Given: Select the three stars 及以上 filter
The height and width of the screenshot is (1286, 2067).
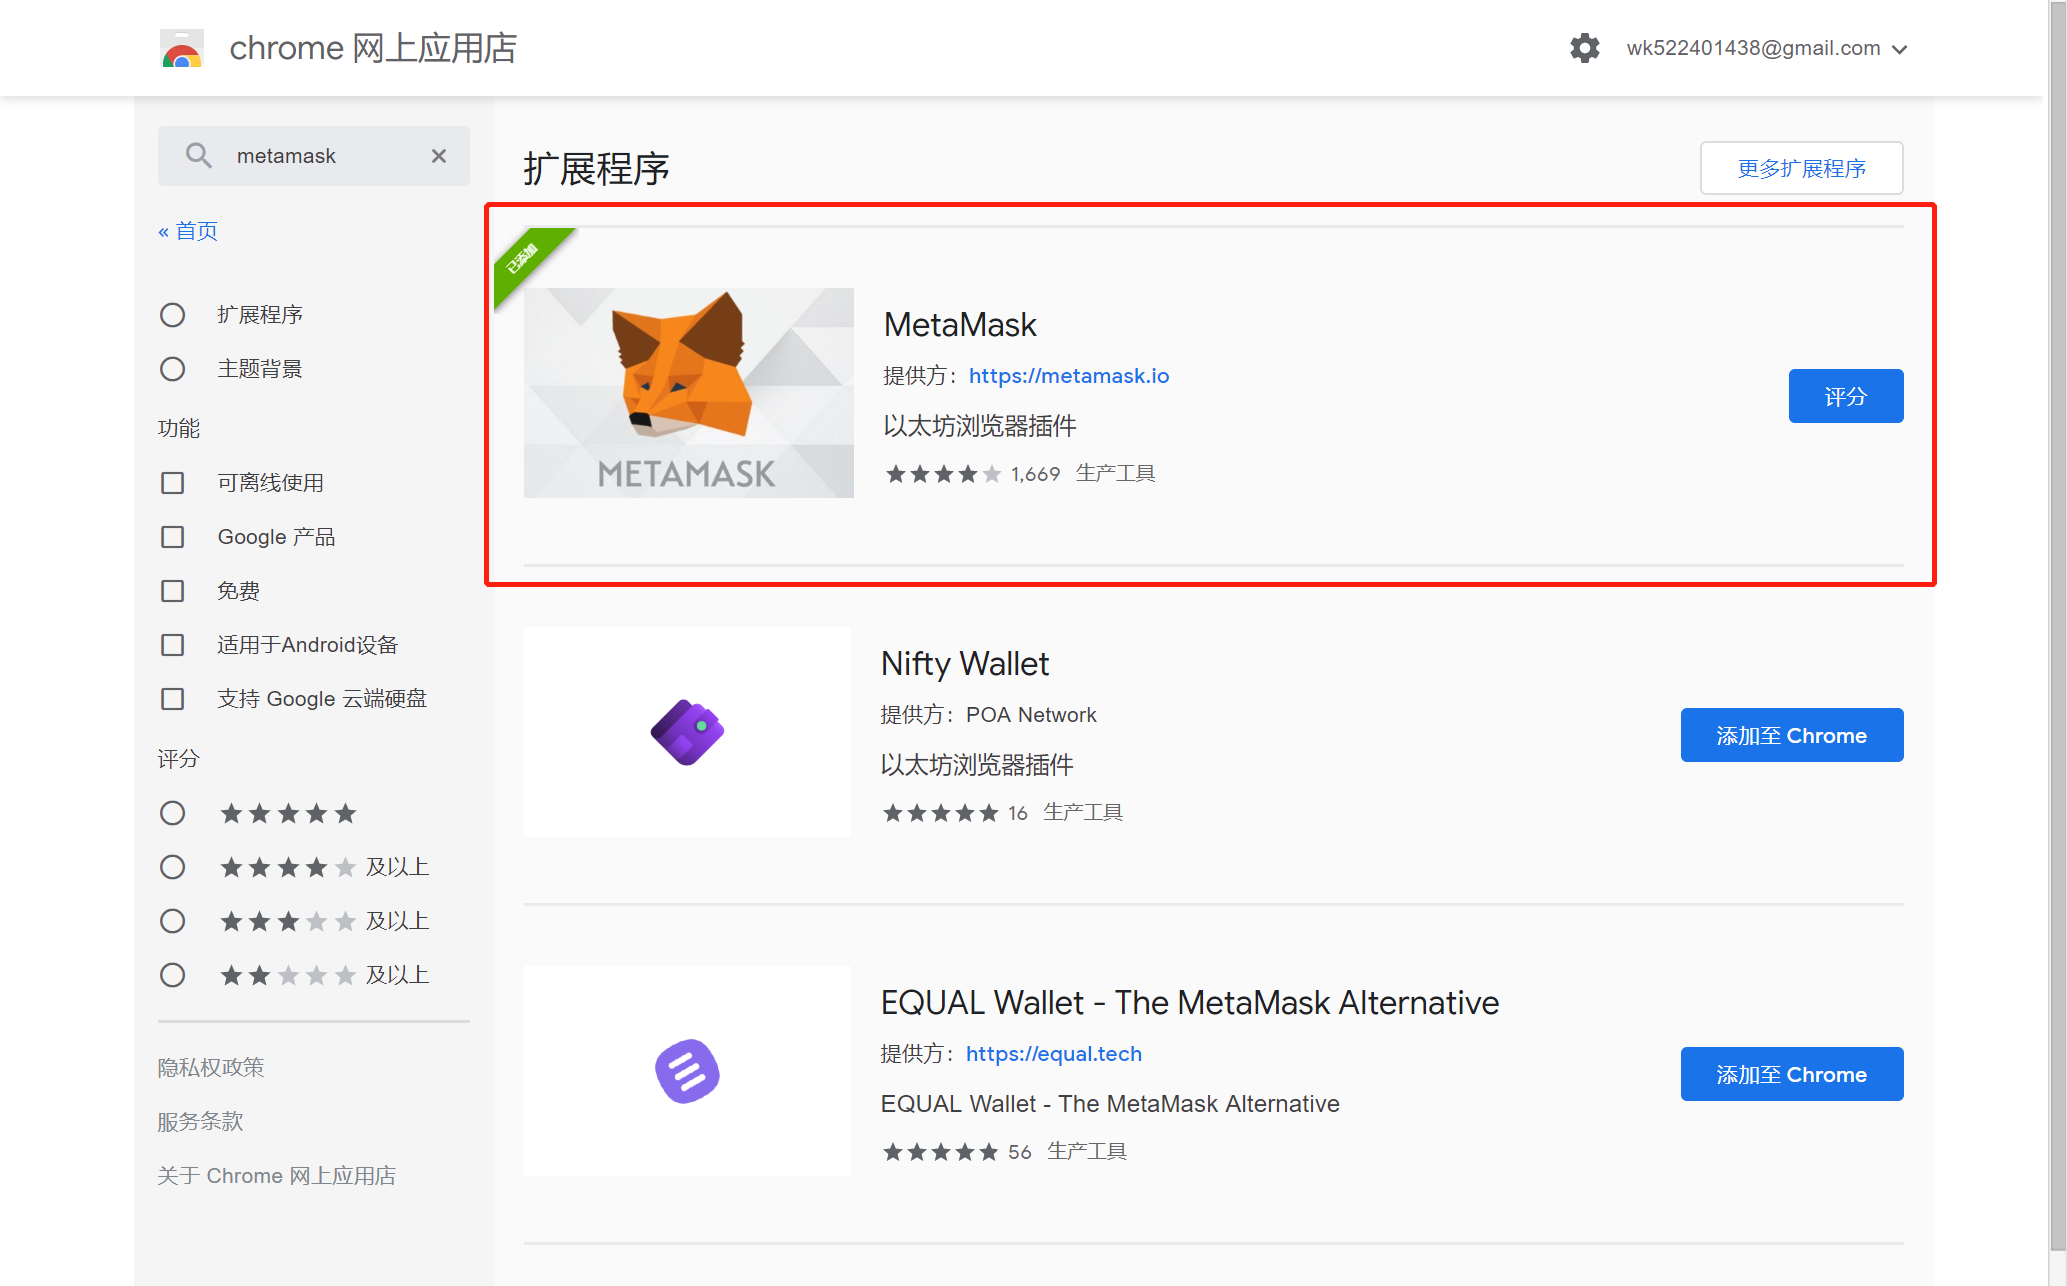Looking at the screenshot, I should click(x=173, y=921).
